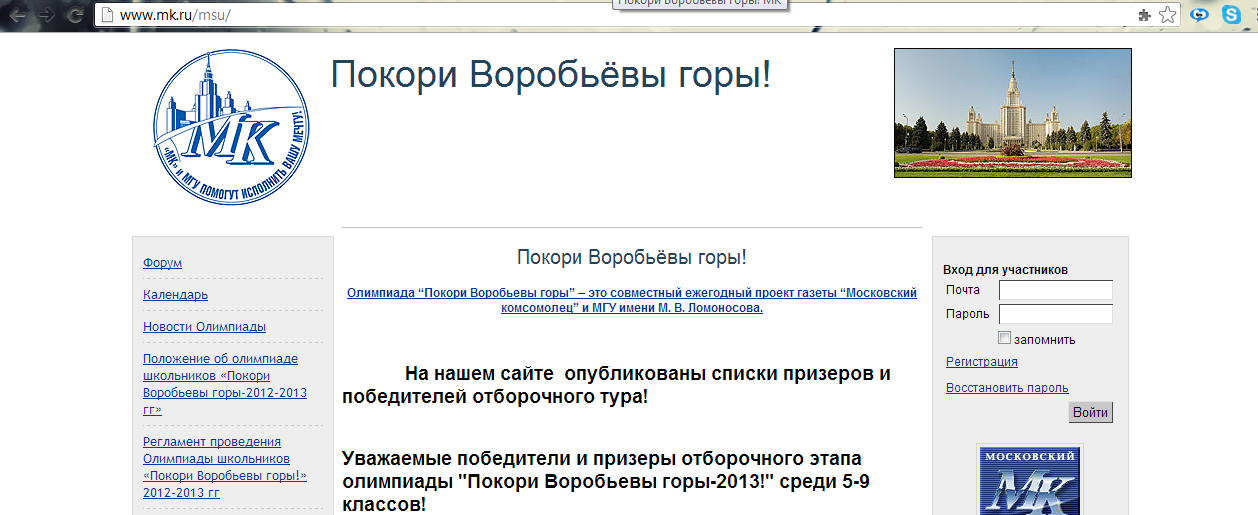
Task: Open Положение об олимпиаде школьников link
Action: click(225, 384)
